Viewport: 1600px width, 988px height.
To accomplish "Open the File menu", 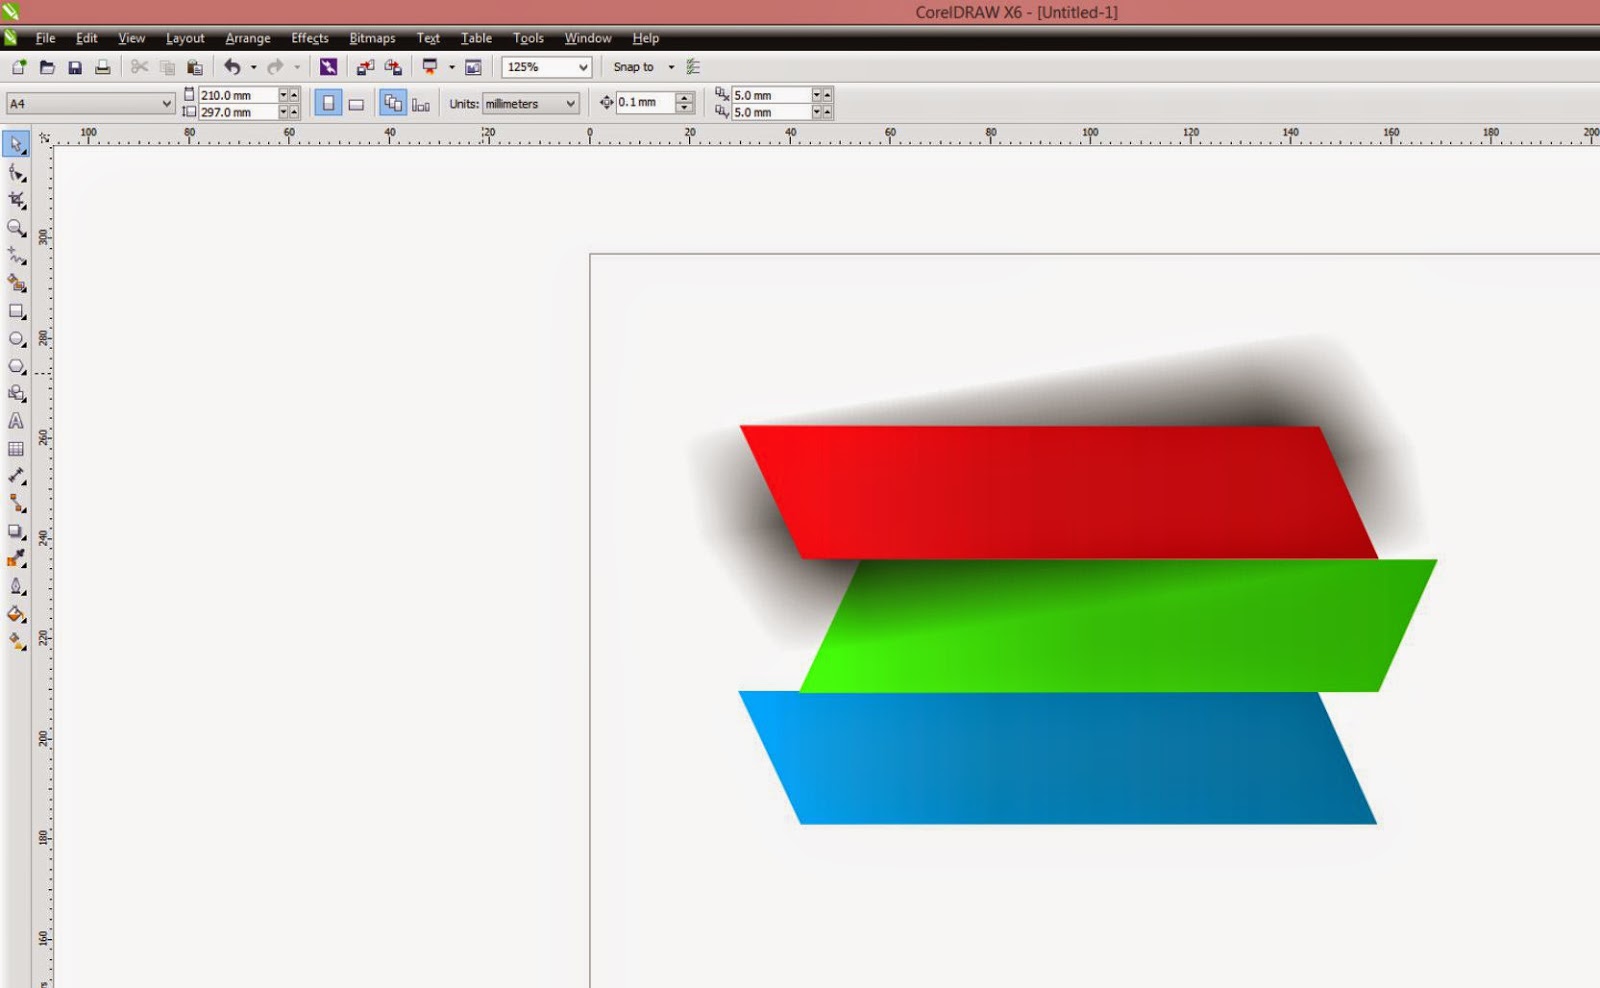I will pyautogui.click(x=45, y=38).
